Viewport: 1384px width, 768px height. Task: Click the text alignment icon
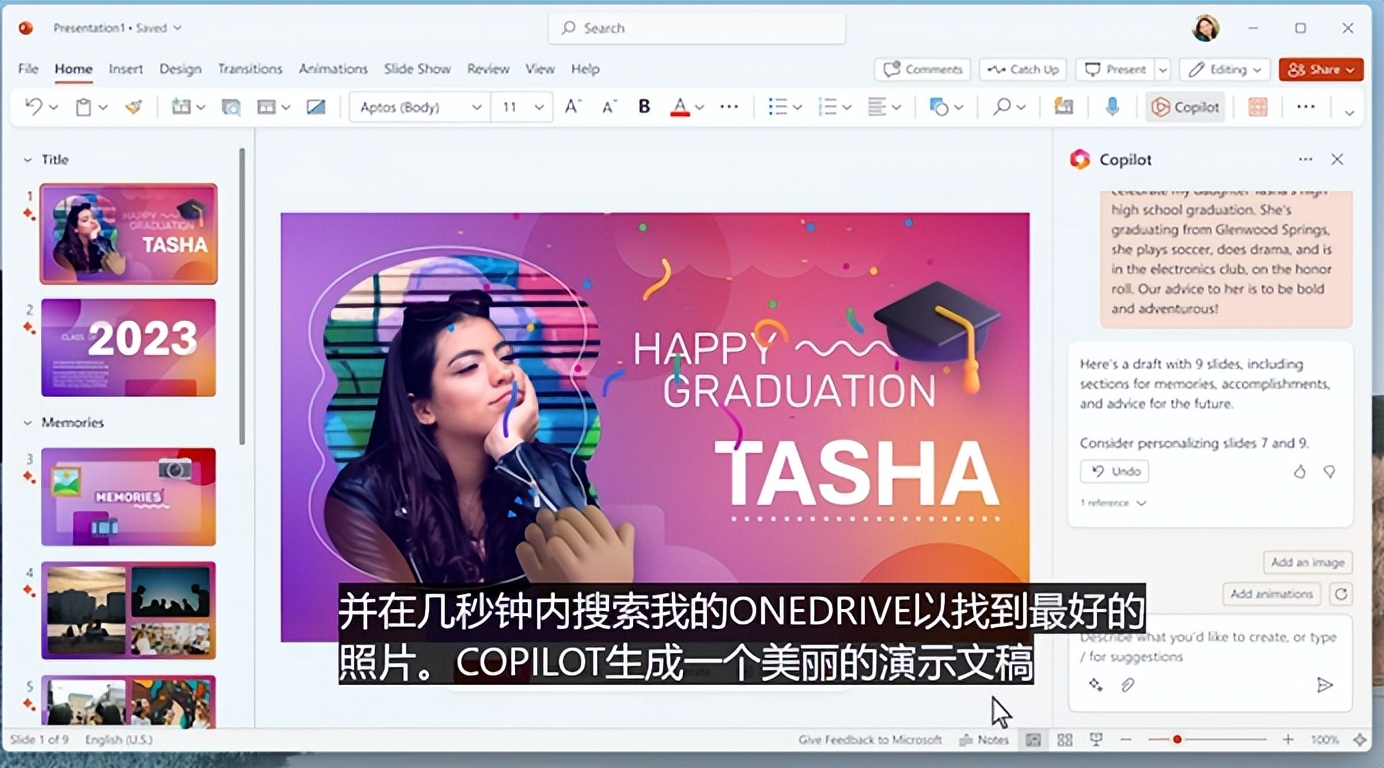pyautogui.click(x=877, y=107)
